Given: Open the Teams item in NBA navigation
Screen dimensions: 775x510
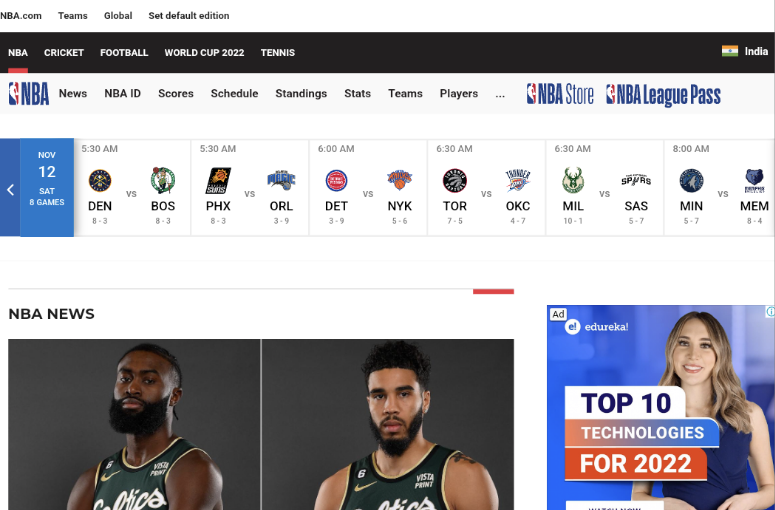Looking at the screenshot, I should pos(405,93).
